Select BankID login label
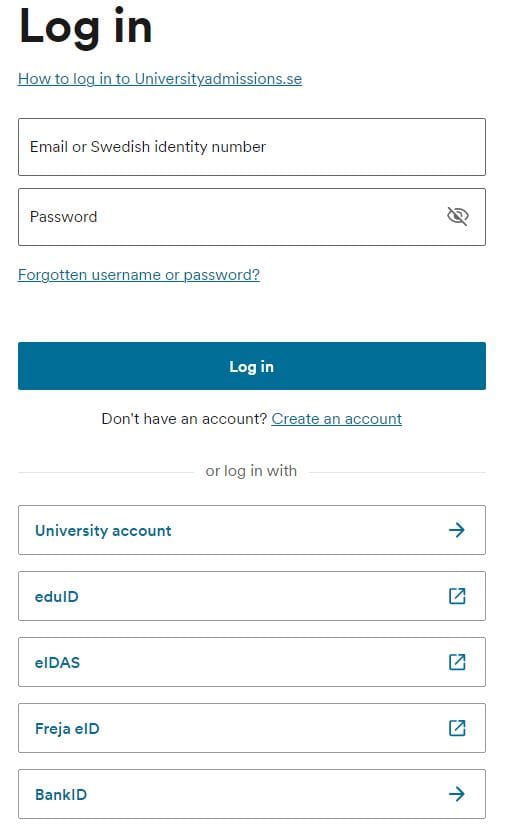The height and width of the screenshot is (831, 505). coord(61,794)
